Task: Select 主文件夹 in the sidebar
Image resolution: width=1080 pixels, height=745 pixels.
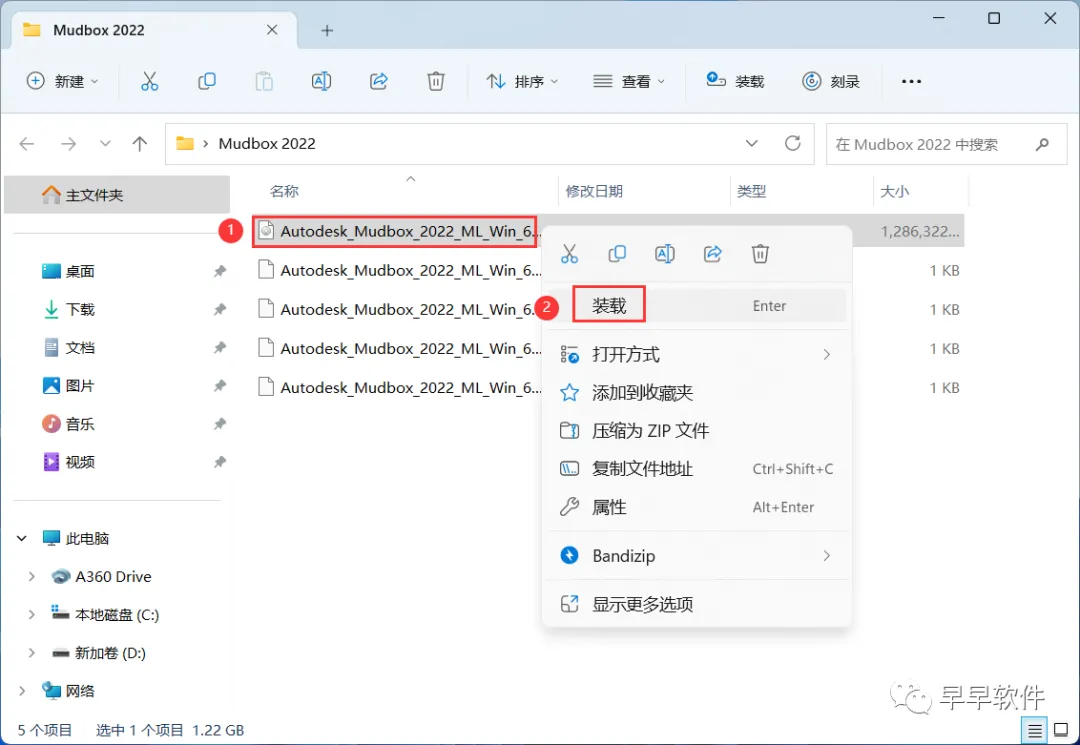Action: tap(117, 195)
